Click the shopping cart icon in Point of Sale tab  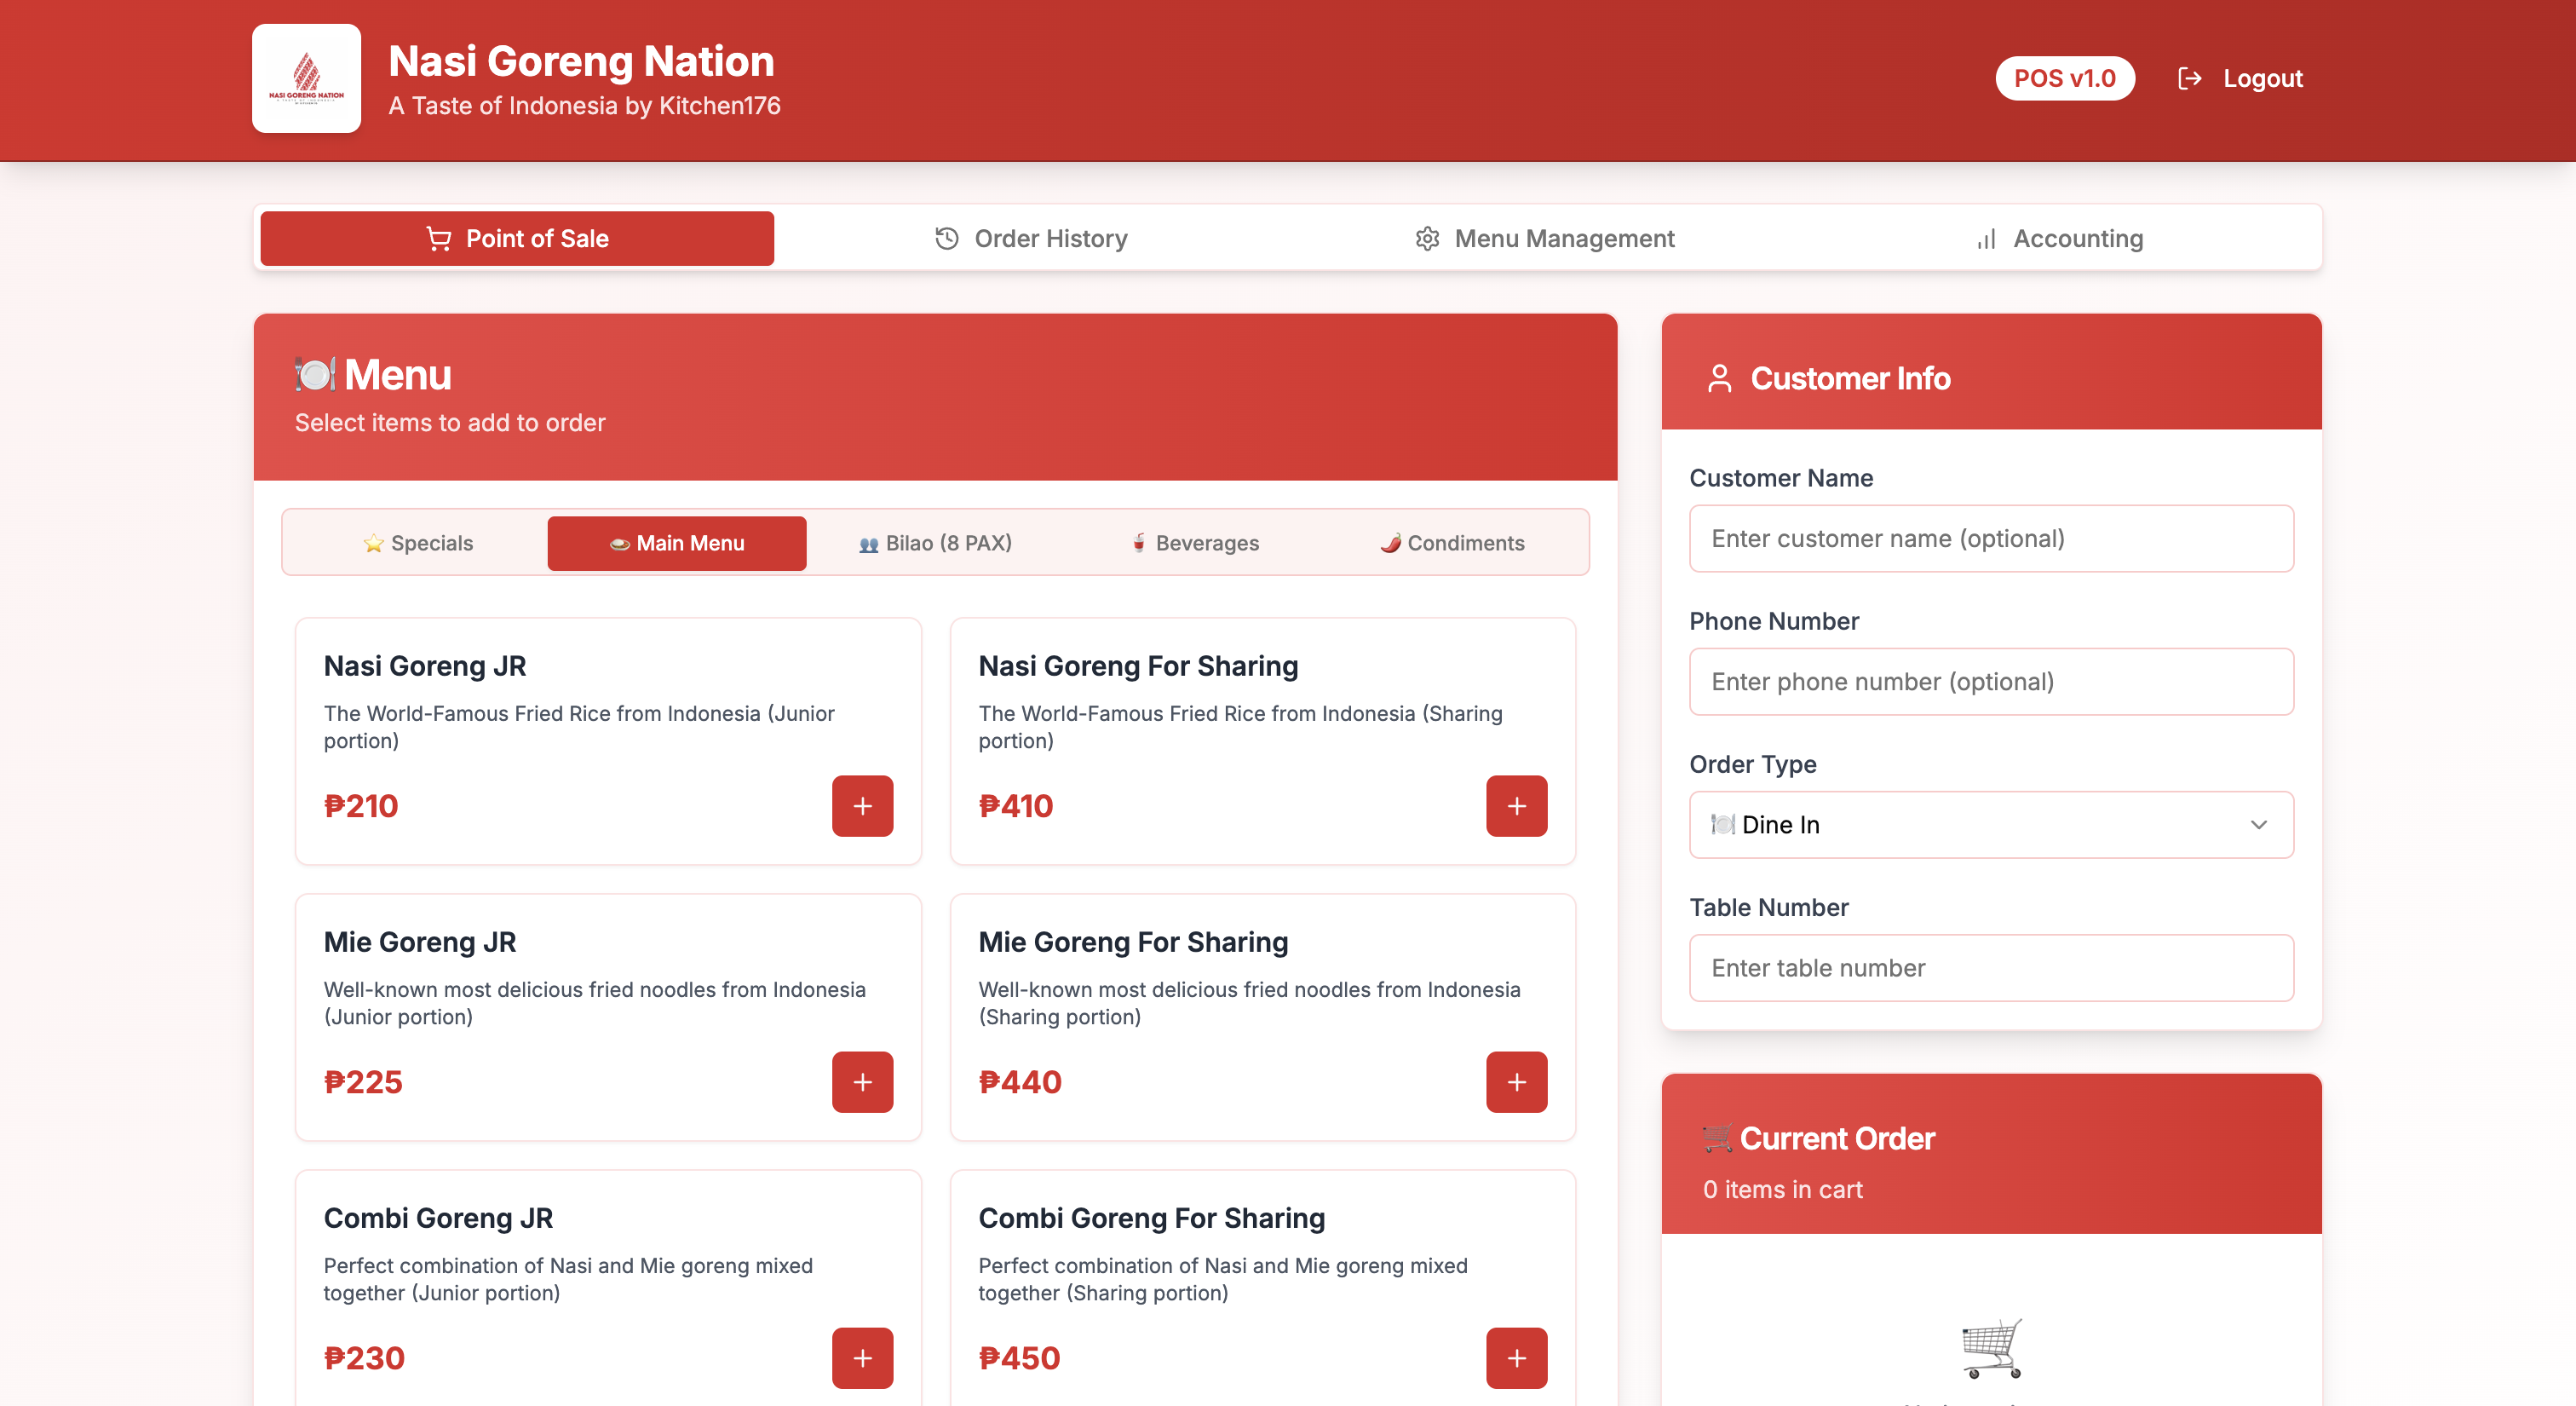[x=438, y=238]
